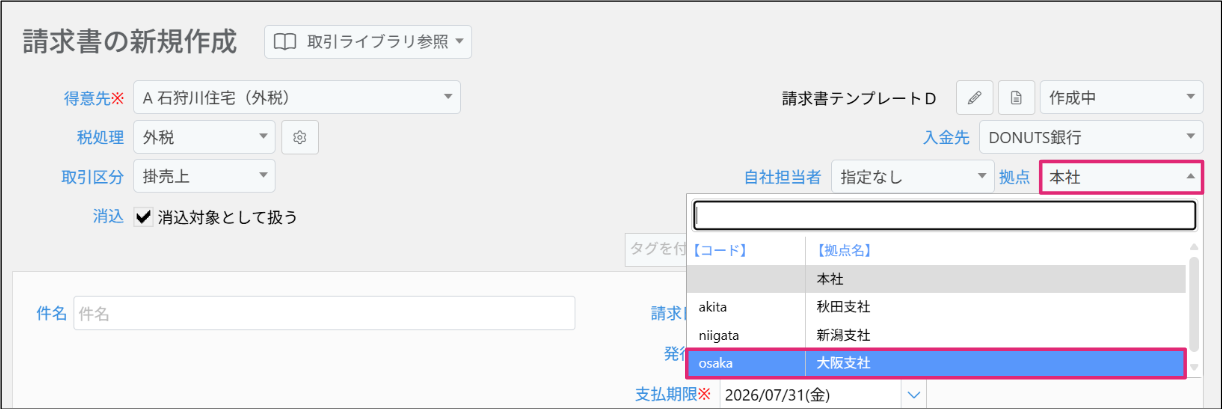Open tax settings gear icon
This screenshot has height=409, width=1222.
[299, 137]
